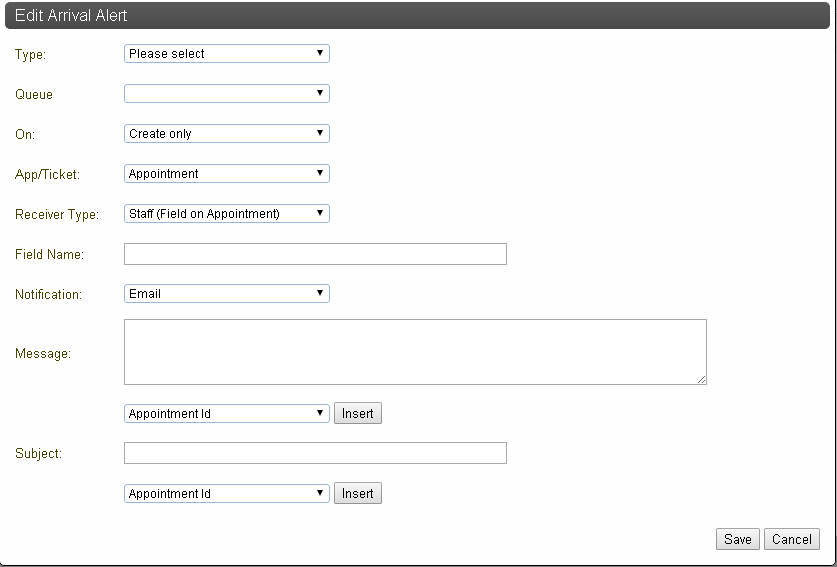Grab the Message box resize handle
Image resolution: width=837 pixels, height=567 pixels.
[x=701, y=379]
